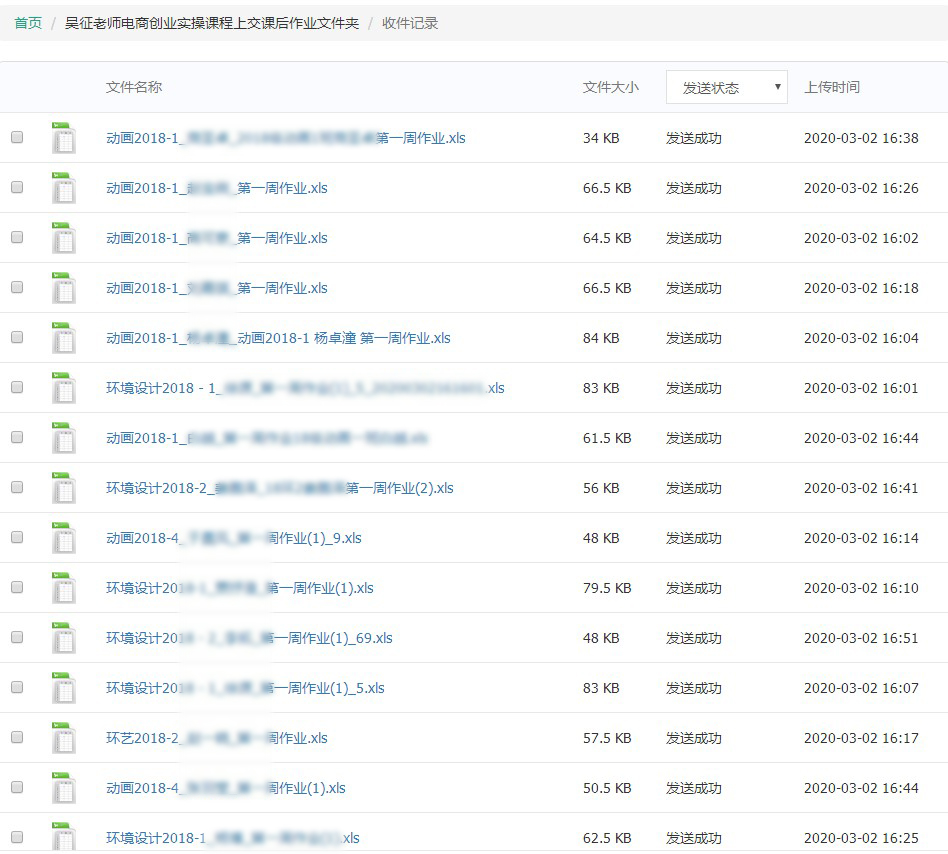The width and height of the screenshot is (948, 854).
Task: Select the checkbox of the 16:18 upload row
Action: coord(17,287)
